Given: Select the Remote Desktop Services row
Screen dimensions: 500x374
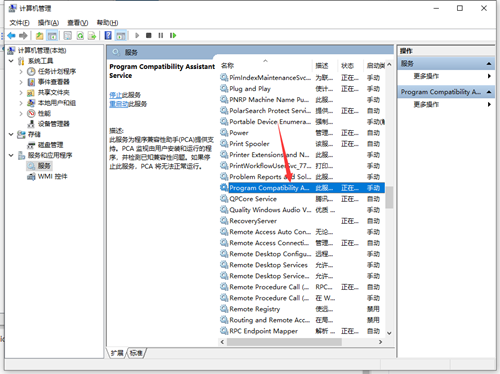Looking at the screenshot, I should tap(302, 265).
